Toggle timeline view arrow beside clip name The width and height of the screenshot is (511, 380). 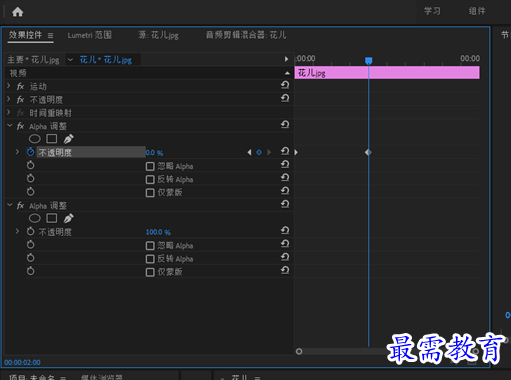click(286, 59)
